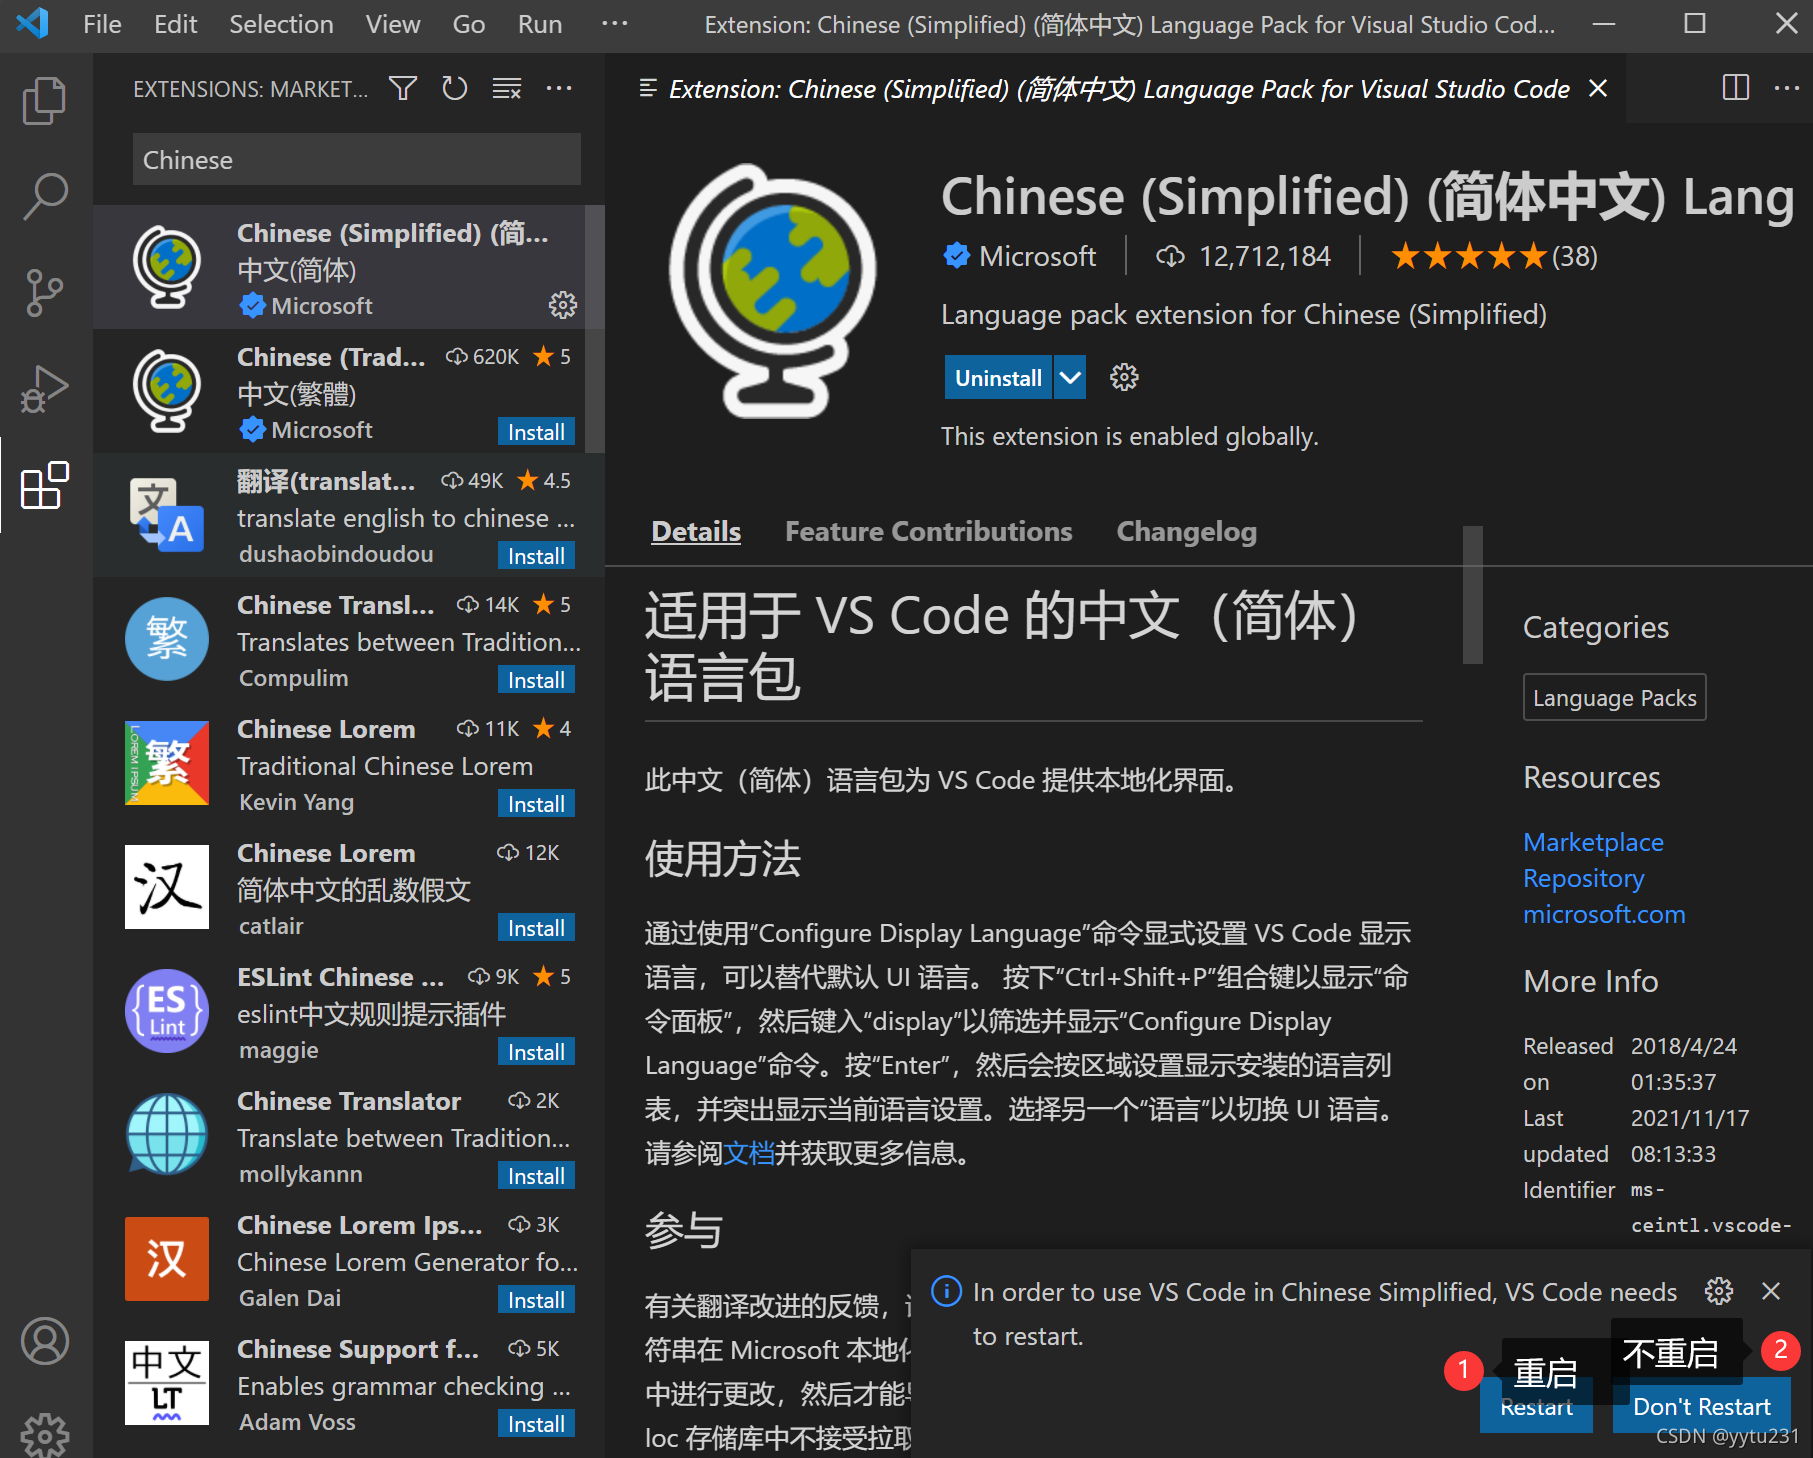Dismiss the restart notification

coord(1771,1291)
